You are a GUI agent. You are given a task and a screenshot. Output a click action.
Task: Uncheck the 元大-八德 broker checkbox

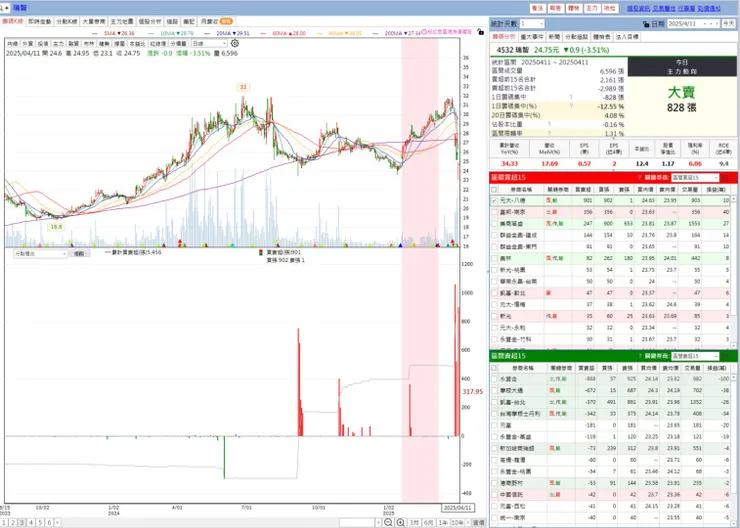tap(494, 201)
